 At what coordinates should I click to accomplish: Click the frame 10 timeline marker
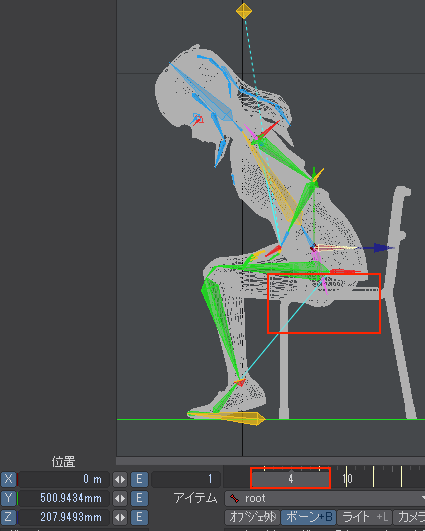click(x=347, y=479)
